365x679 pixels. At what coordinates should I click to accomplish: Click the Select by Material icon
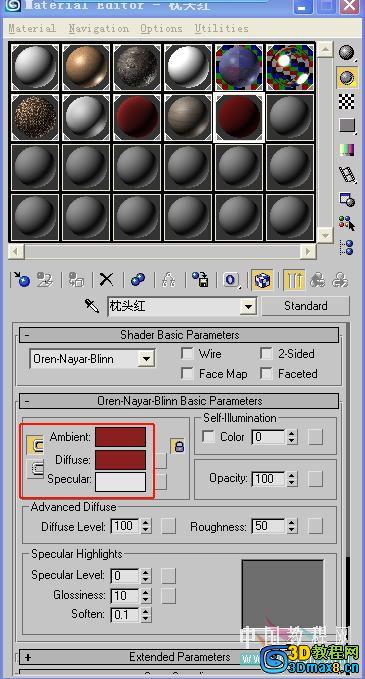(347, 223)
